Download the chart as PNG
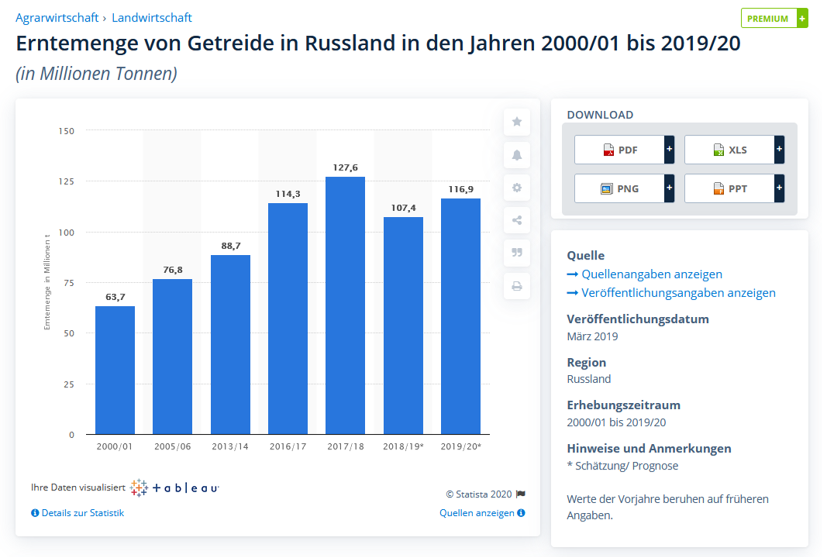822x557 pixels. pos(620,189)
